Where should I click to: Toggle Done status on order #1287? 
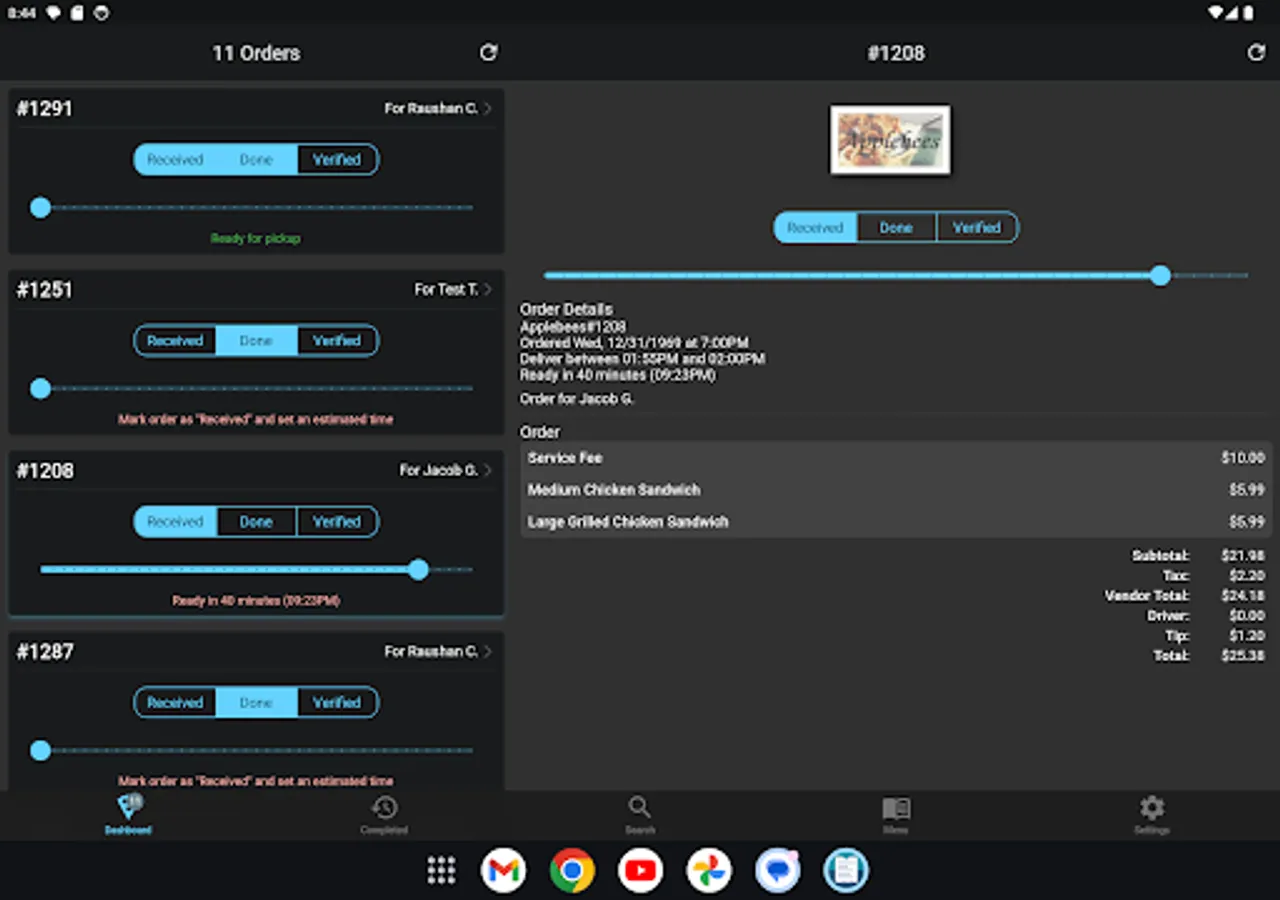point(256,702)
